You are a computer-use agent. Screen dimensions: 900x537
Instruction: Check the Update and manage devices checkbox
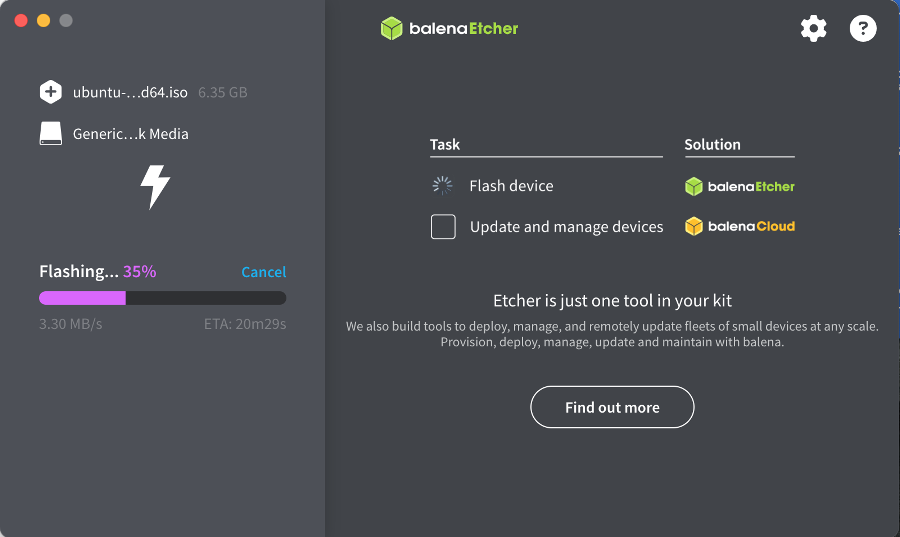[x=443, y=227]
